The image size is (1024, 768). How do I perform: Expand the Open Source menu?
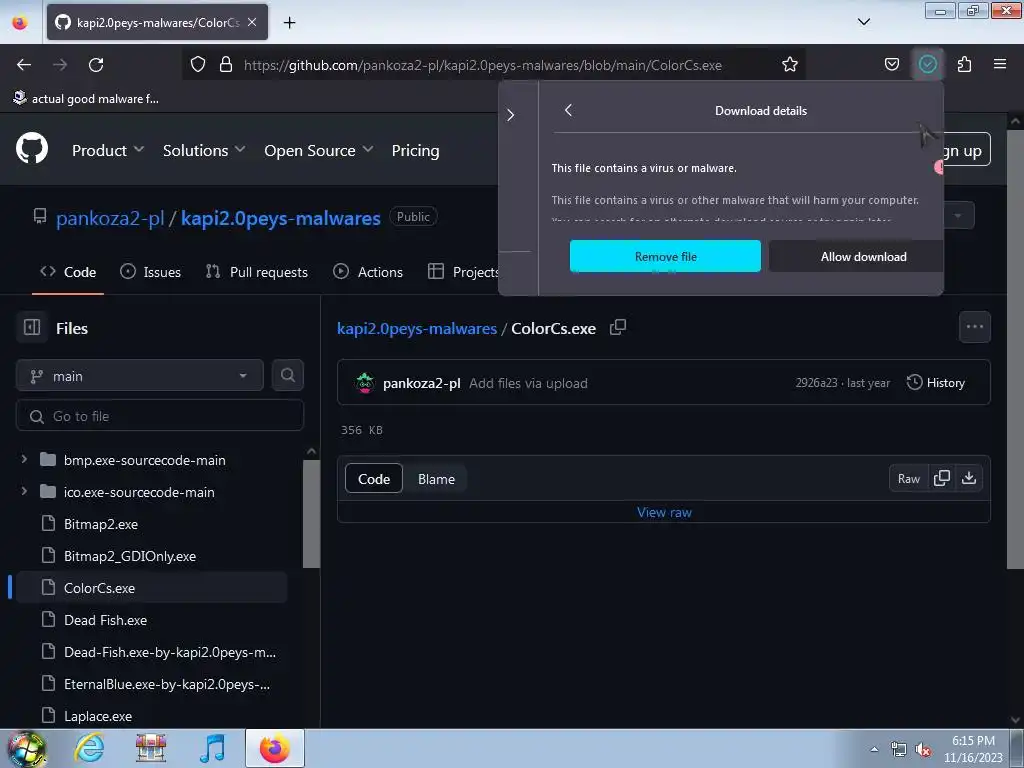coord(319,150)
